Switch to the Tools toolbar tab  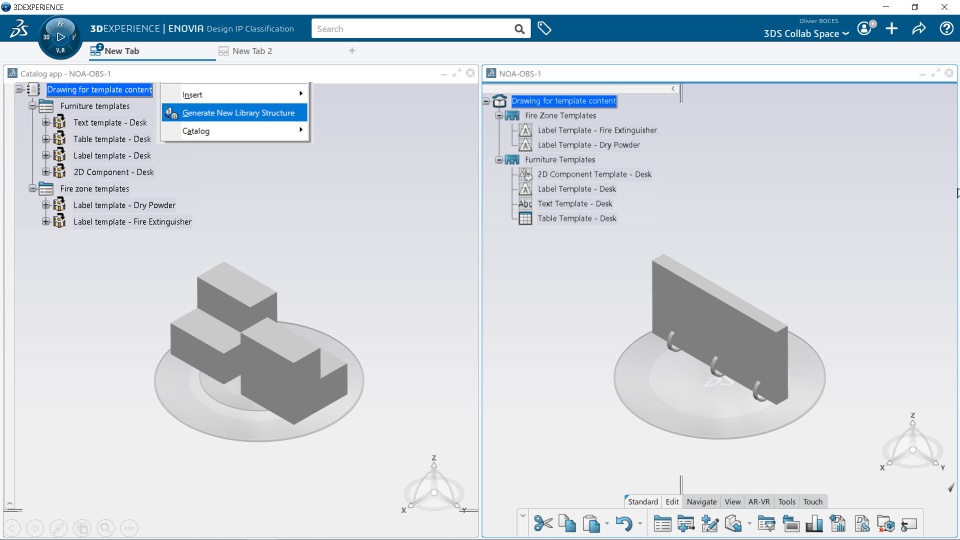[787, 501]
